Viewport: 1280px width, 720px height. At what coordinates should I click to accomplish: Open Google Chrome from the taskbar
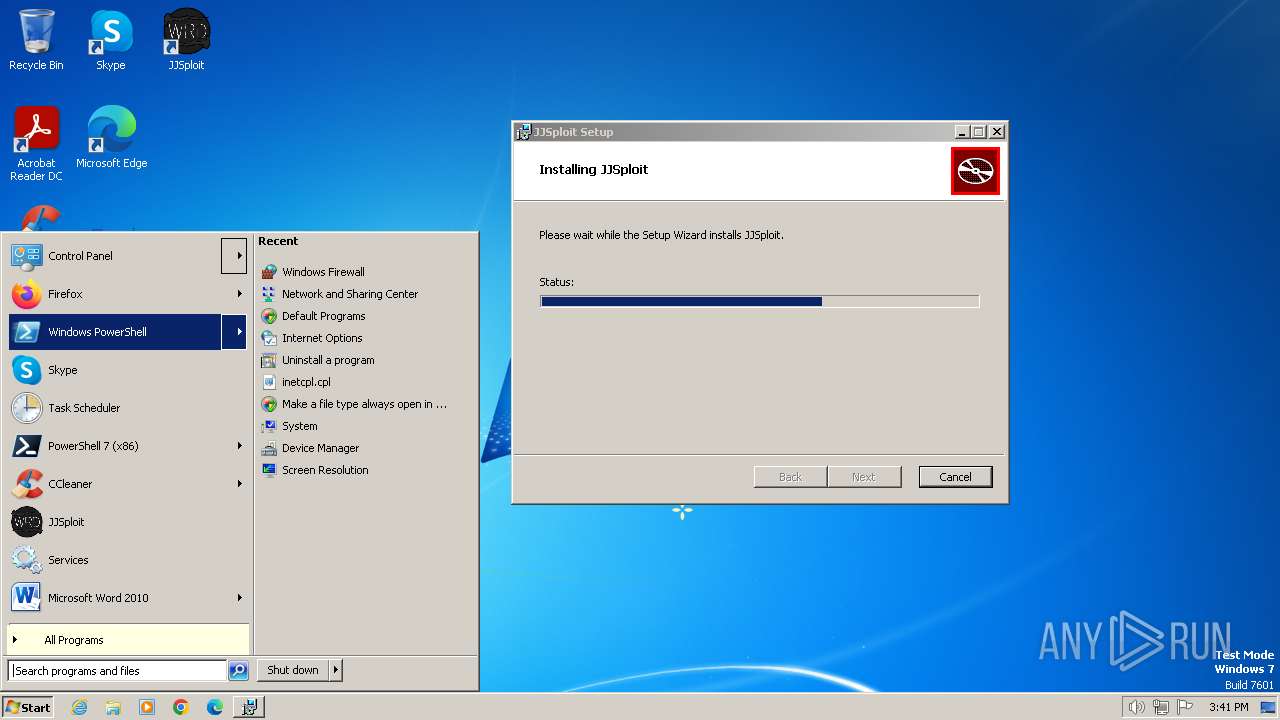(181, 707)
